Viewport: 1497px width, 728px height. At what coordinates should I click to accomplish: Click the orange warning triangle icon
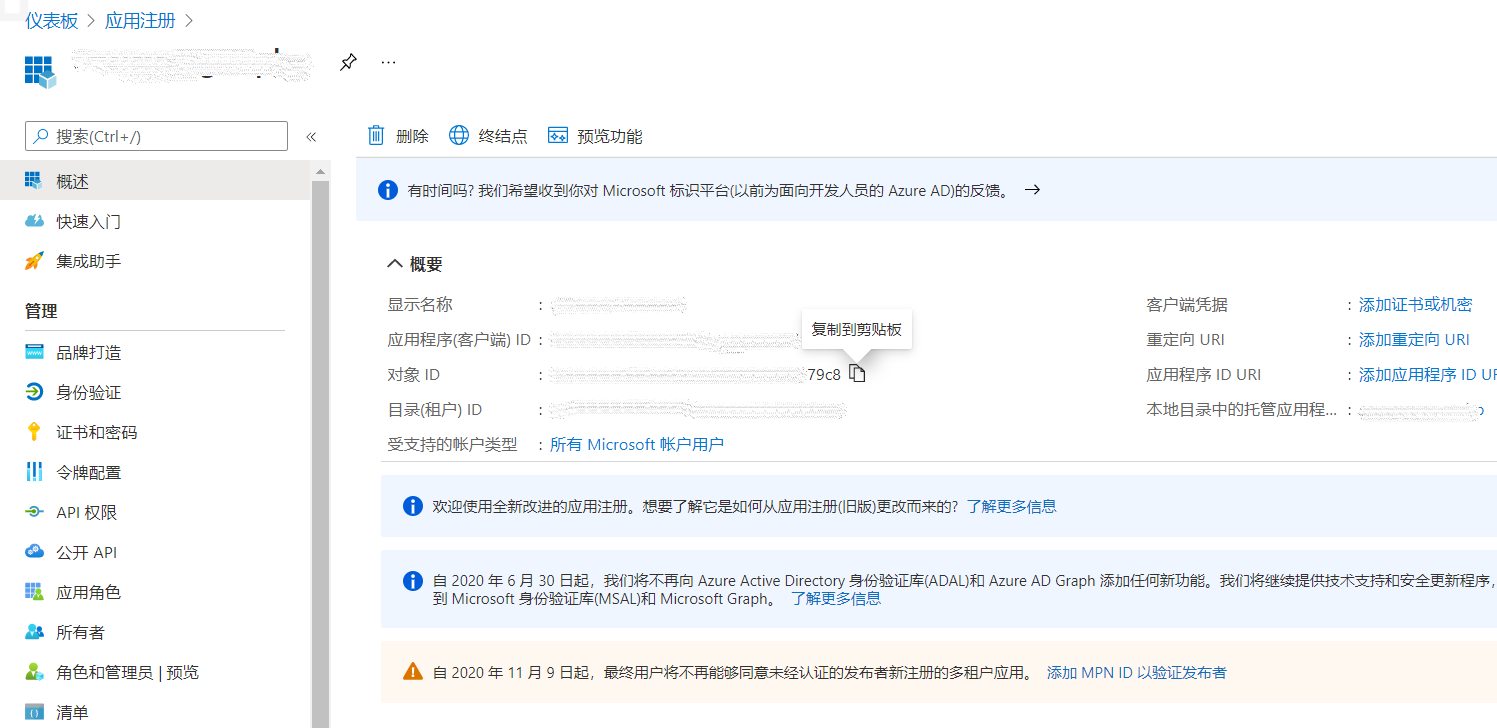click(x=412, y=671)
